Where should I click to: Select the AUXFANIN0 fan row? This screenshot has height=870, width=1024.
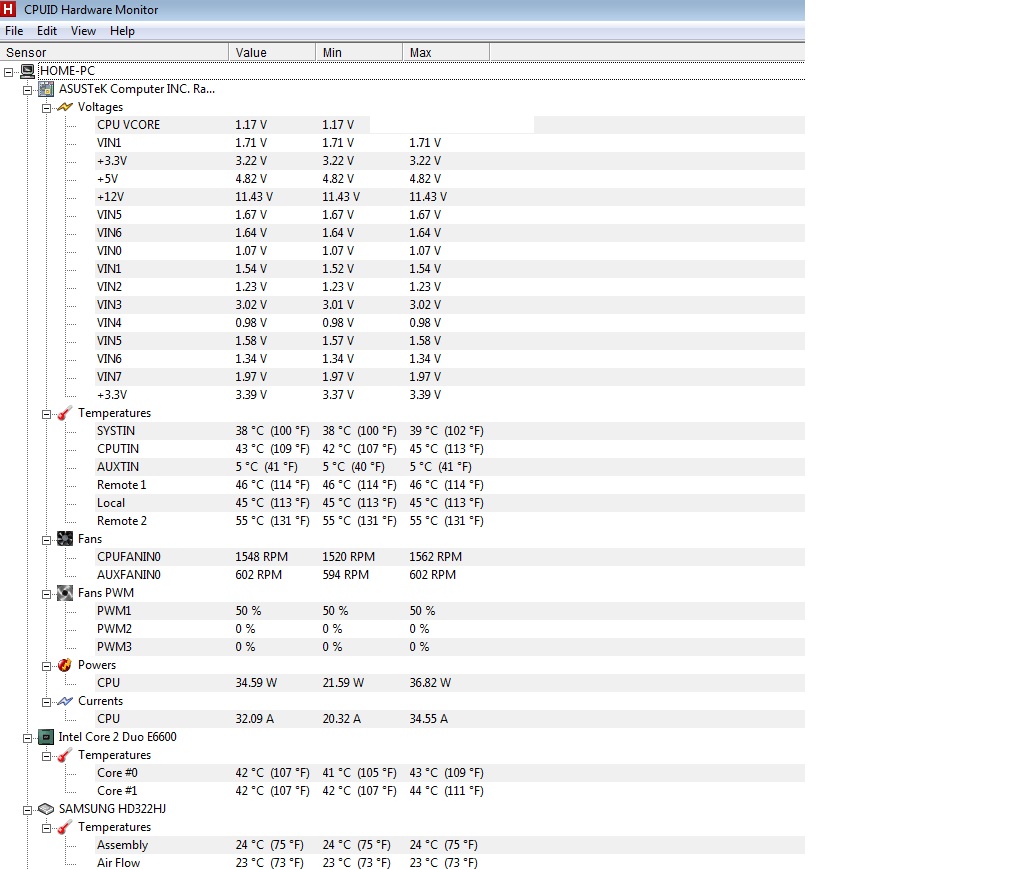point(449,575)
